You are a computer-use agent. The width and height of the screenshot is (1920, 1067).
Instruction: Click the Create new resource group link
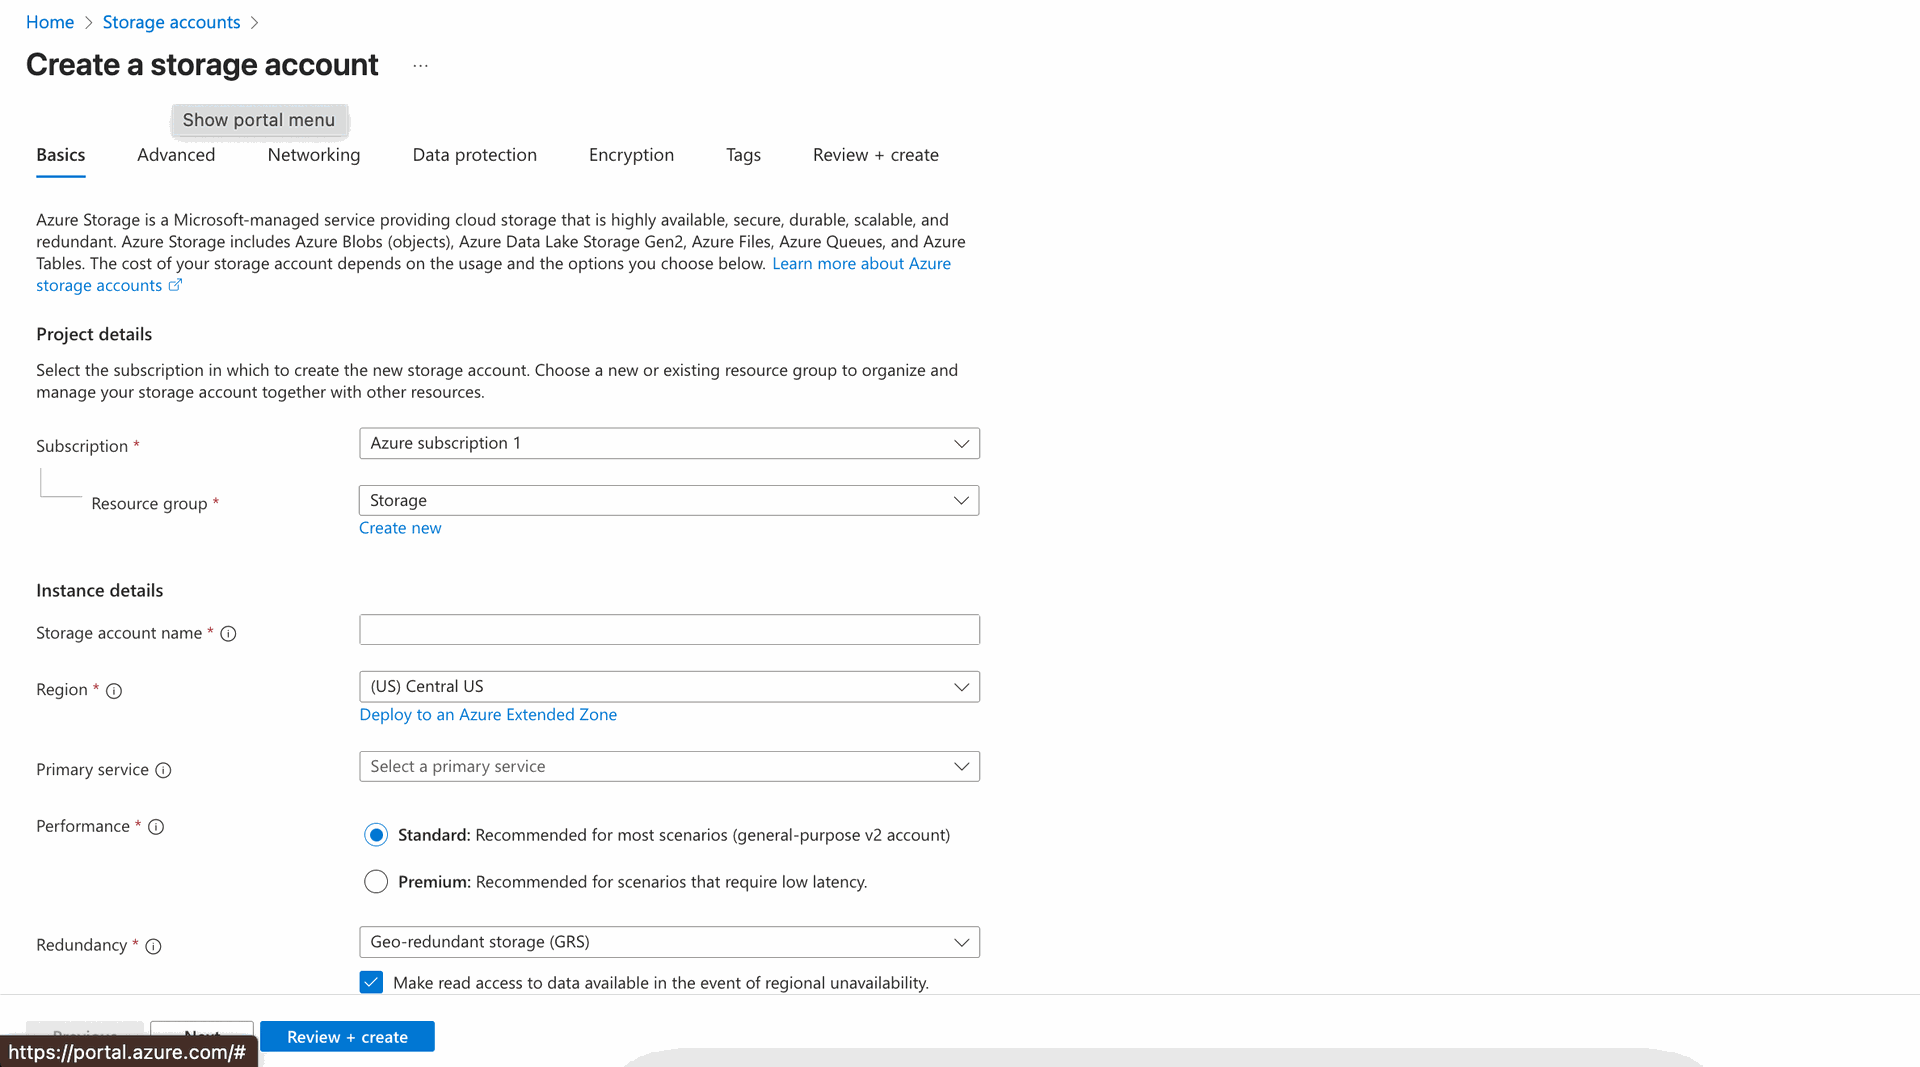(400, 528)
